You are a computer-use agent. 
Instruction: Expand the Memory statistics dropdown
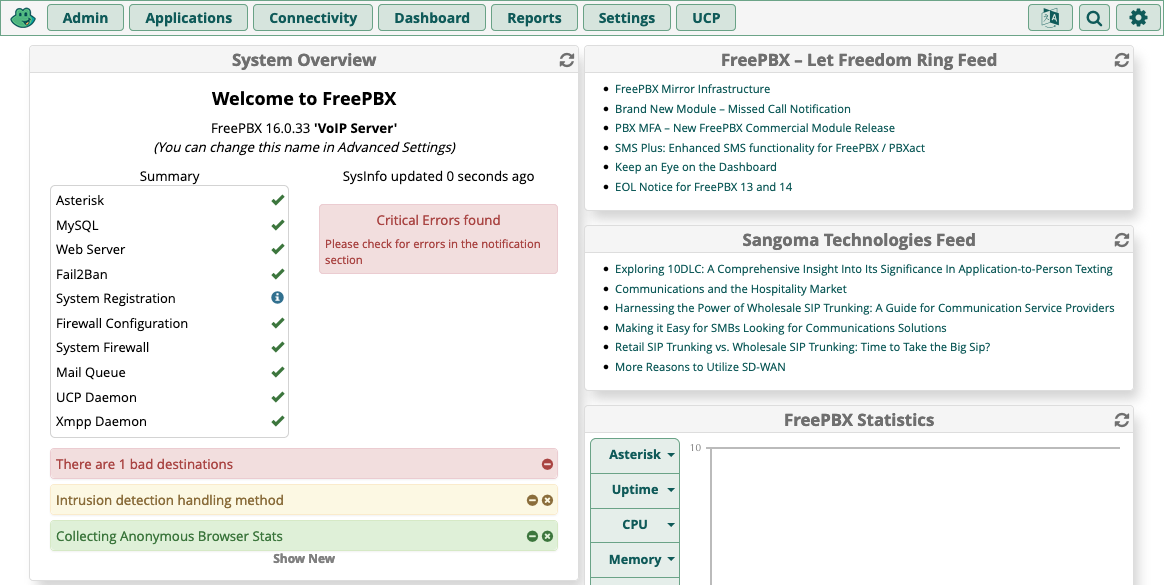[635, 559]
